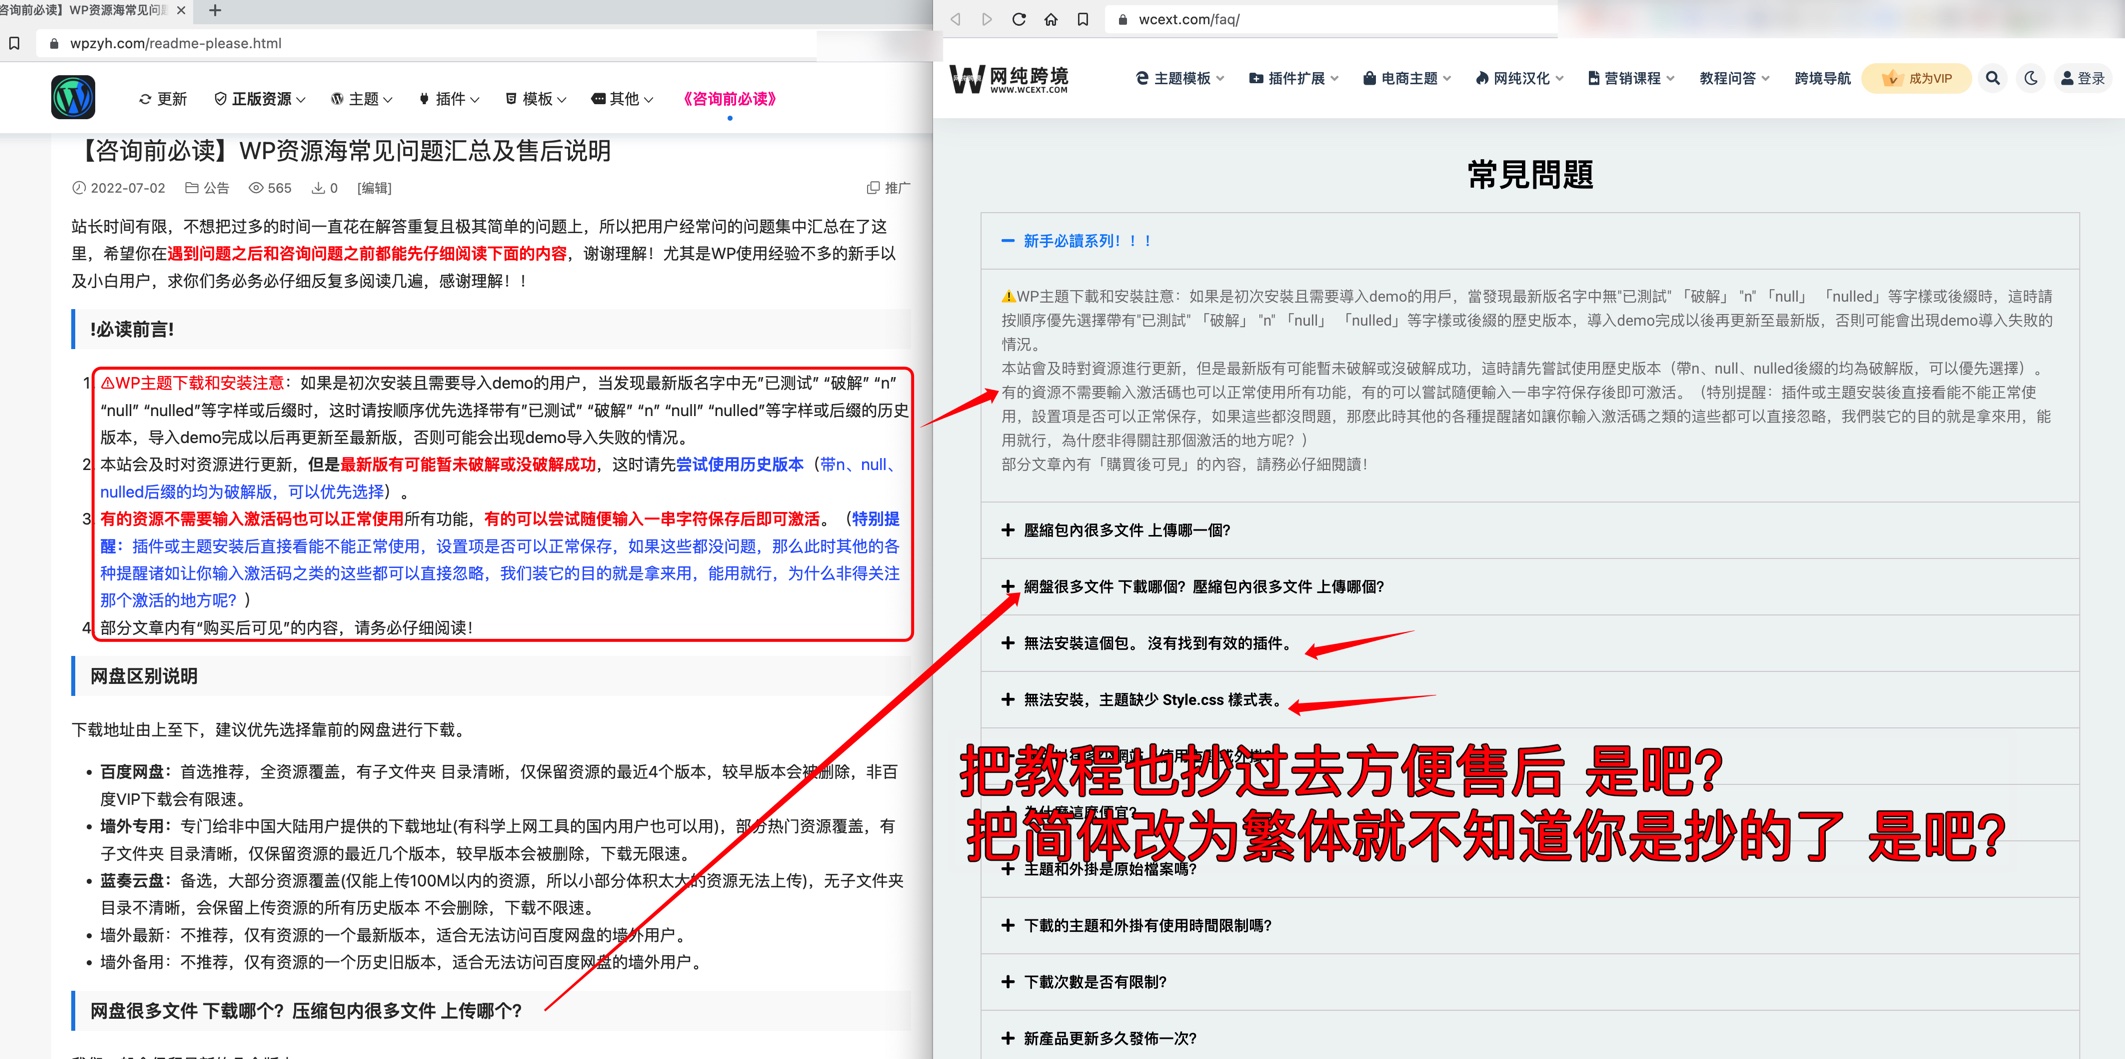Click the bookmark icon beside wpzyh.com address

coord(14,43)
